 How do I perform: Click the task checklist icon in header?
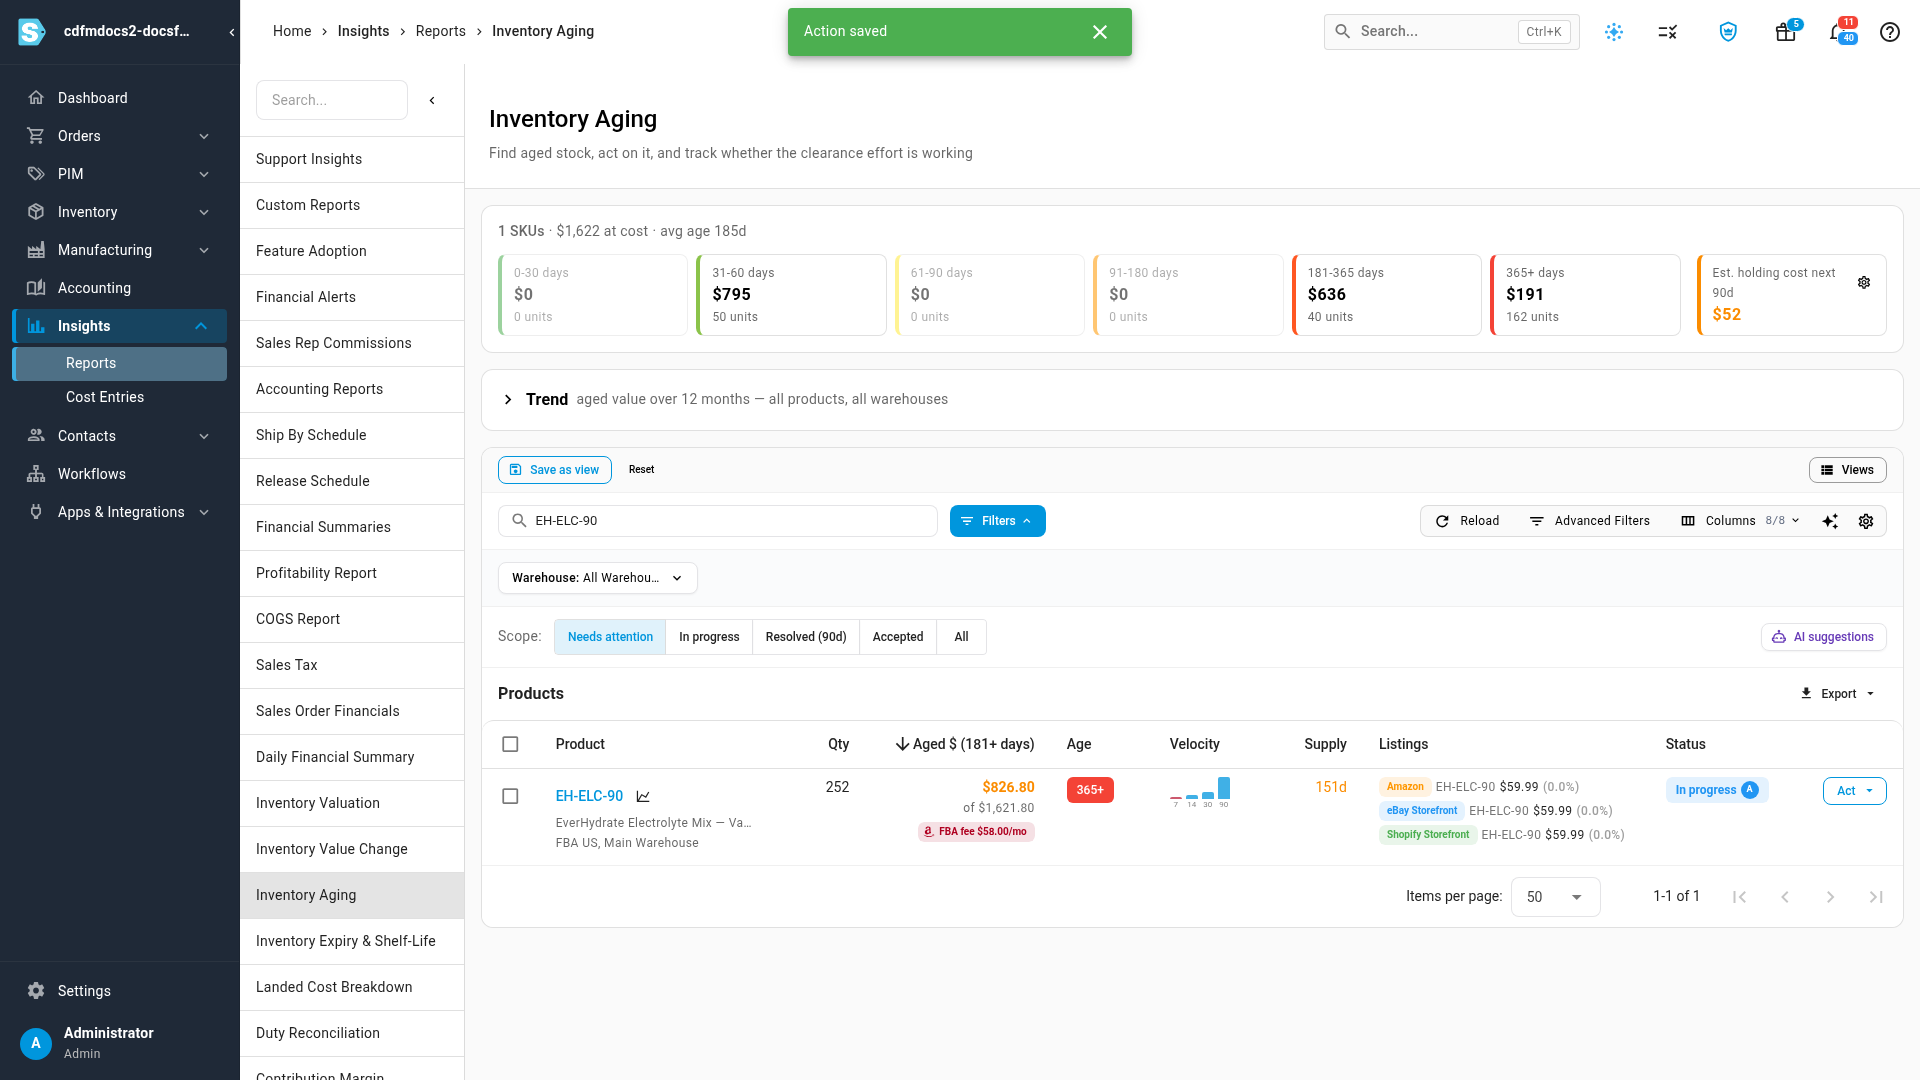coord(1667,32)
